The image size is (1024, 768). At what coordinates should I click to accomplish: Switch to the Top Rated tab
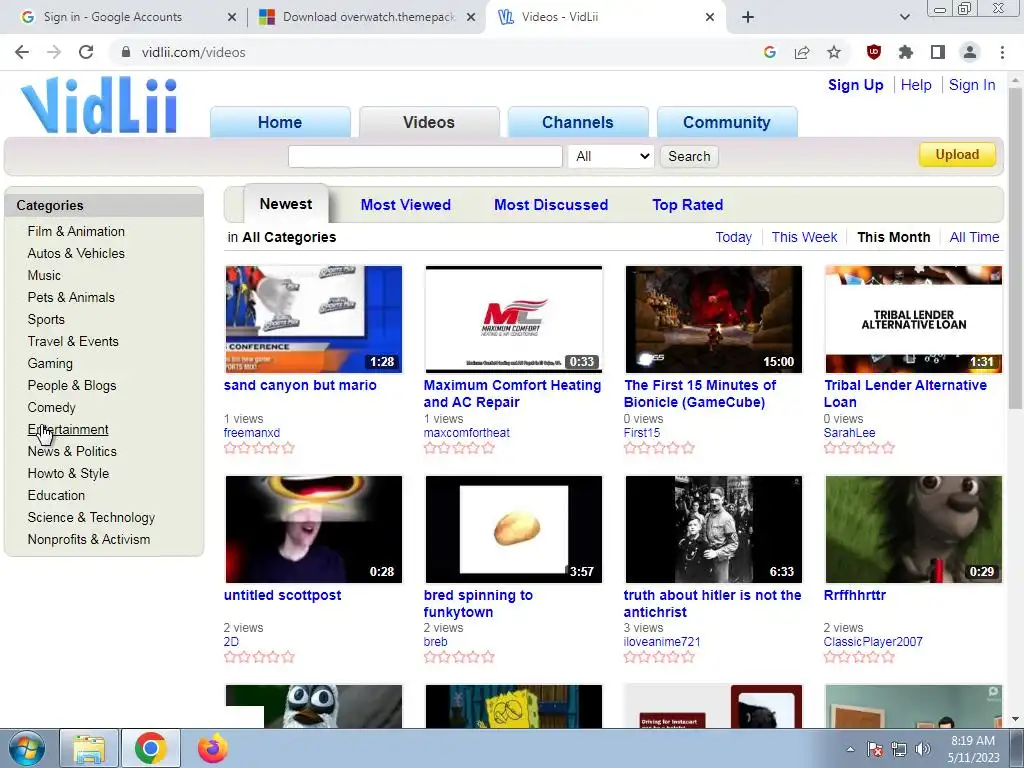click(x=688, y=204)
